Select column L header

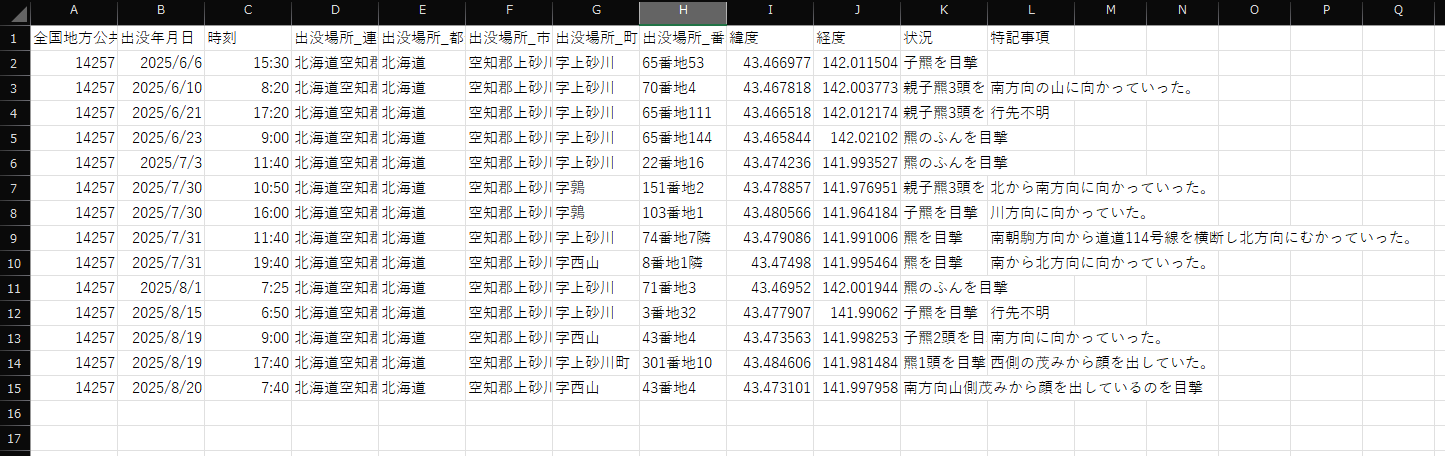[x=1031, y=10]
